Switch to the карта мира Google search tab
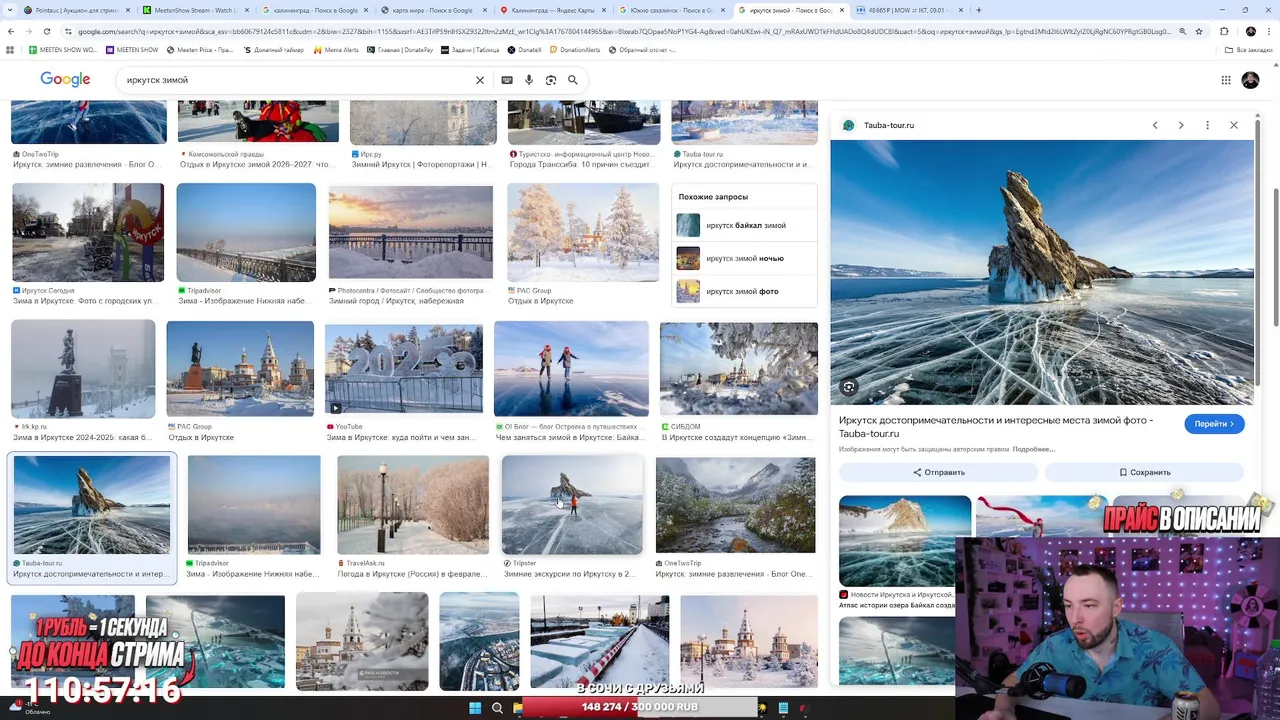Image resolution: width=1280 pixels, height=720 pixels. click(434, 10)
